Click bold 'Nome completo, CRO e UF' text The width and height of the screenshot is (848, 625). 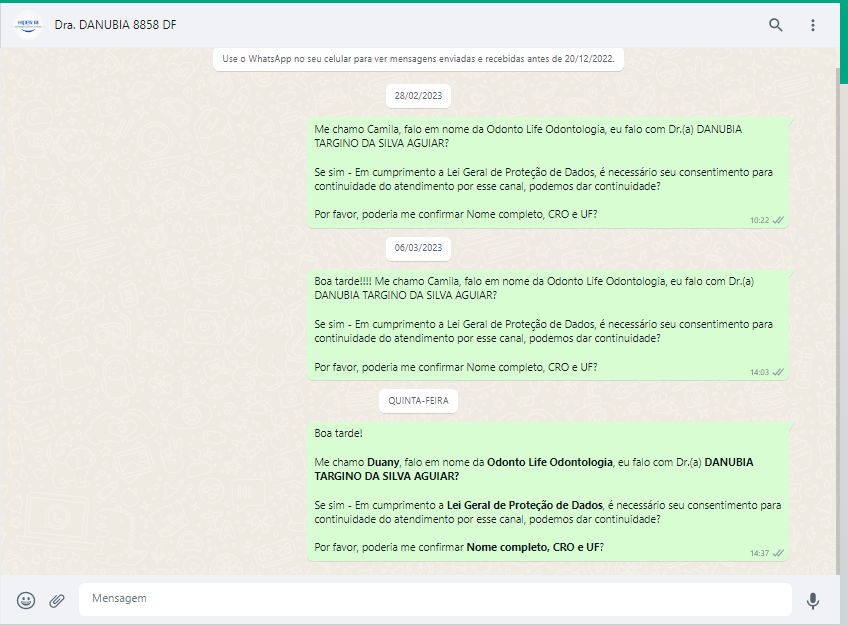point(533,547)
